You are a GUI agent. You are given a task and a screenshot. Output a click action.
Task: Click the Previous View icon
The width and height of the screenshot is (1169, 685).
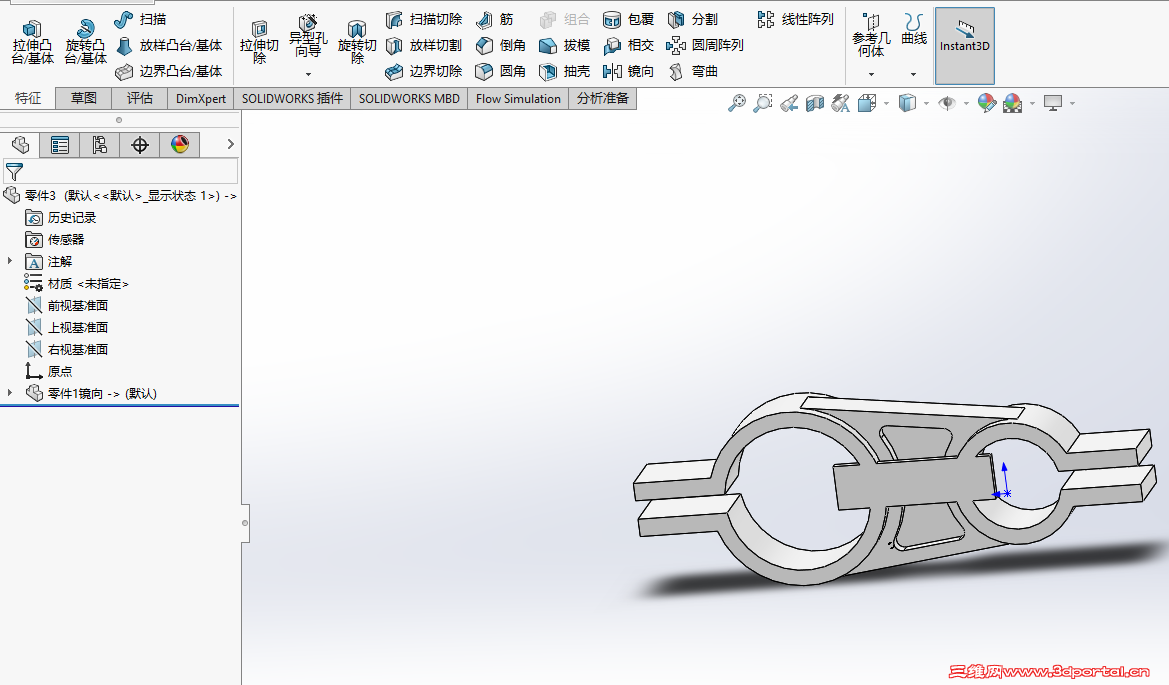[x=789, y=103]
